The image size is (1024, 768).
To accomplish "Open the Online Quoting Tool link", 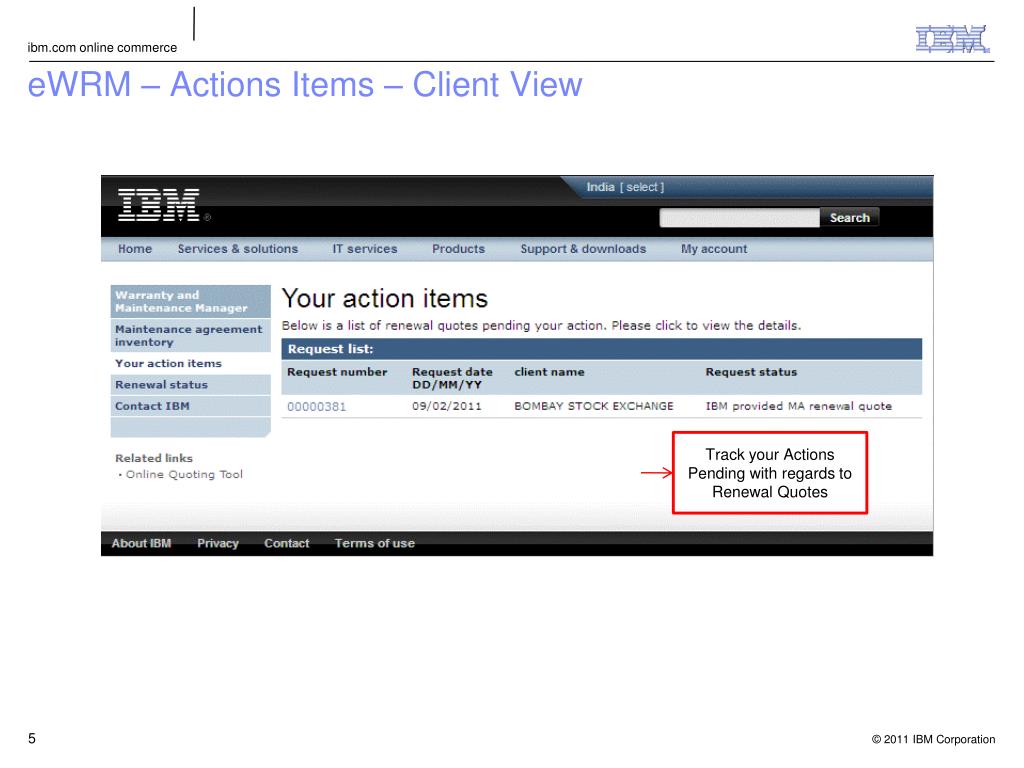I will tap(184, 474).
